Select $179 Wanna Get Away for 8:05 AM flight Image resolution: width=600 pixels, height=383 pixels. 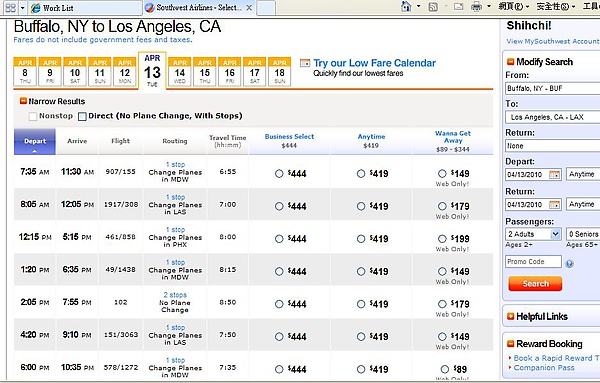(442, 206)
